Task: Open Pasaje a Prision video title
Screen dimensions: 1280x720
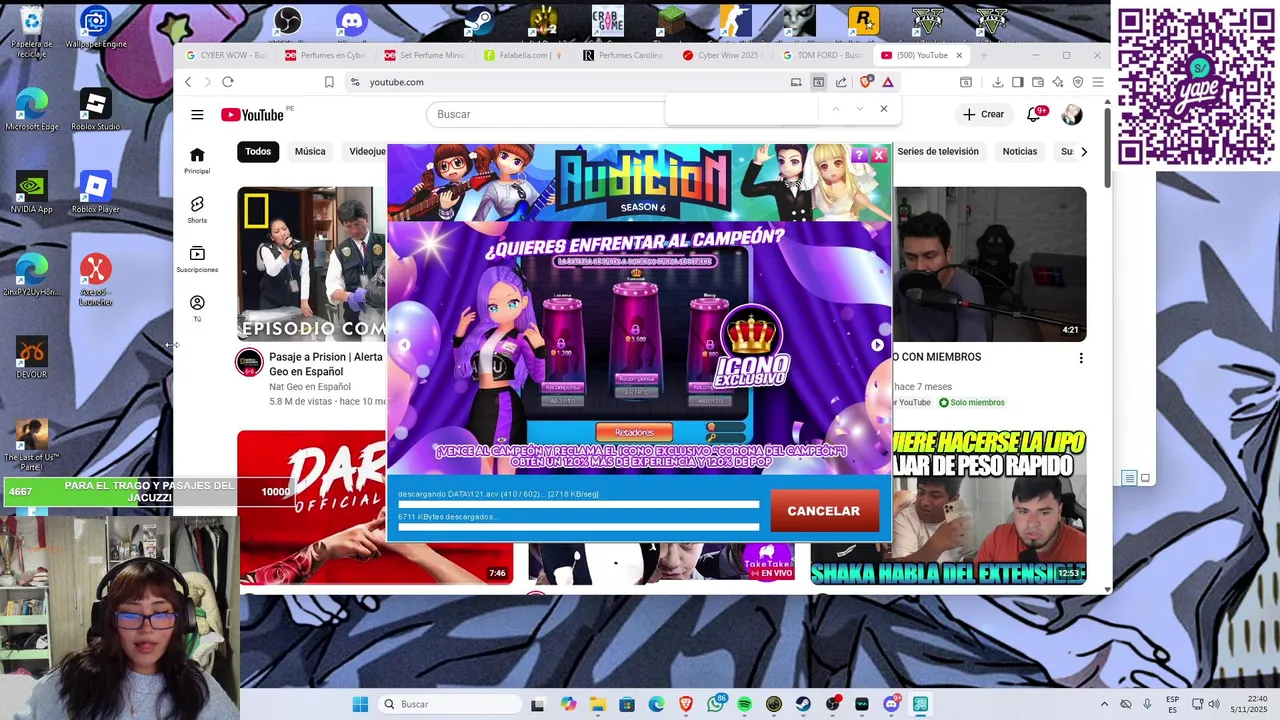Action: coord(326,364)
